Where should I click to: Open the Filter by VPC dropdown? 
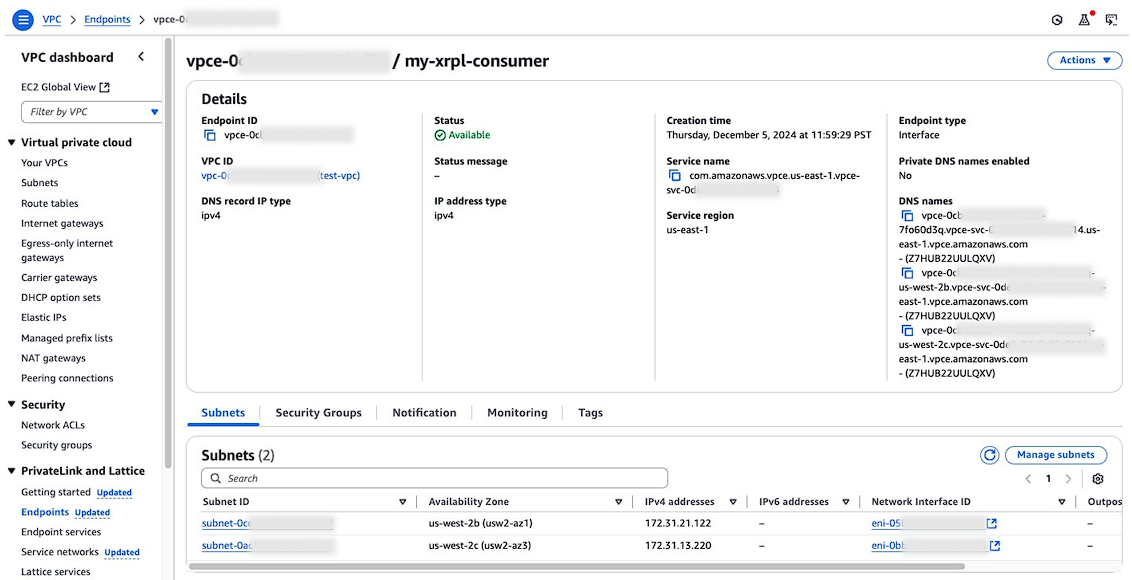tap(91, 112)
